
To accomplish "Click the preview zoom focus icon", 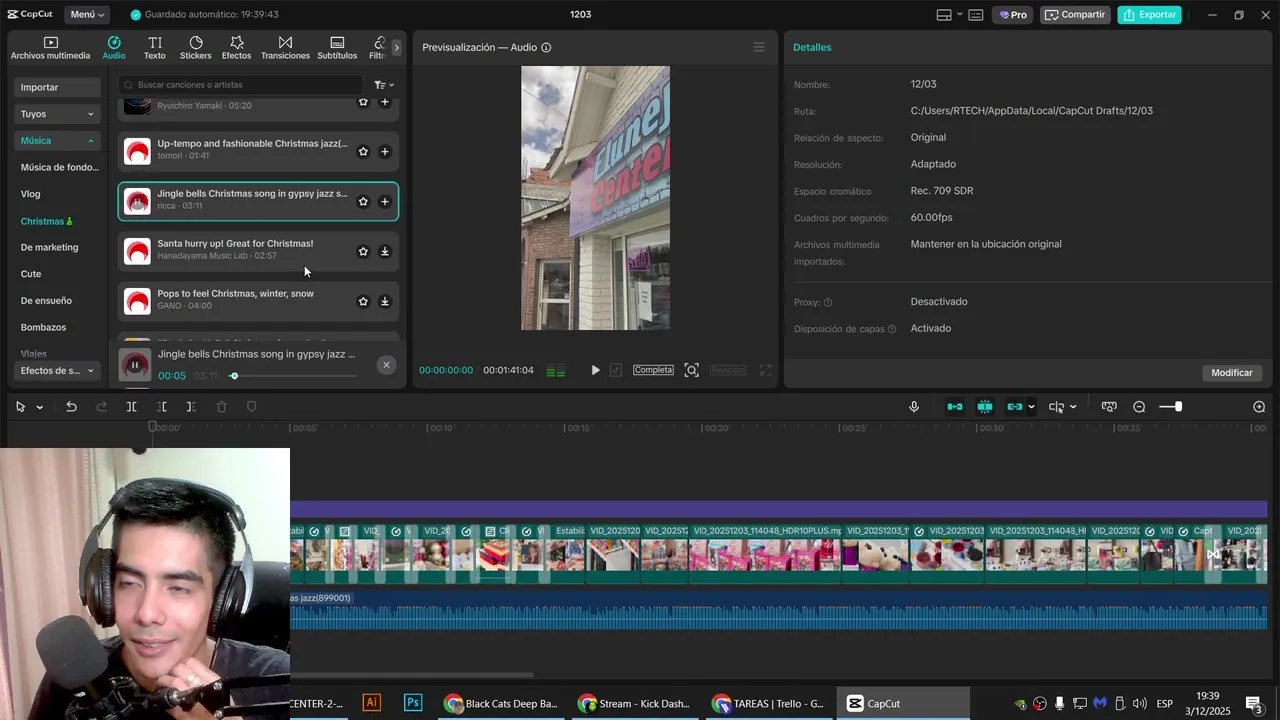I will 691,370.
